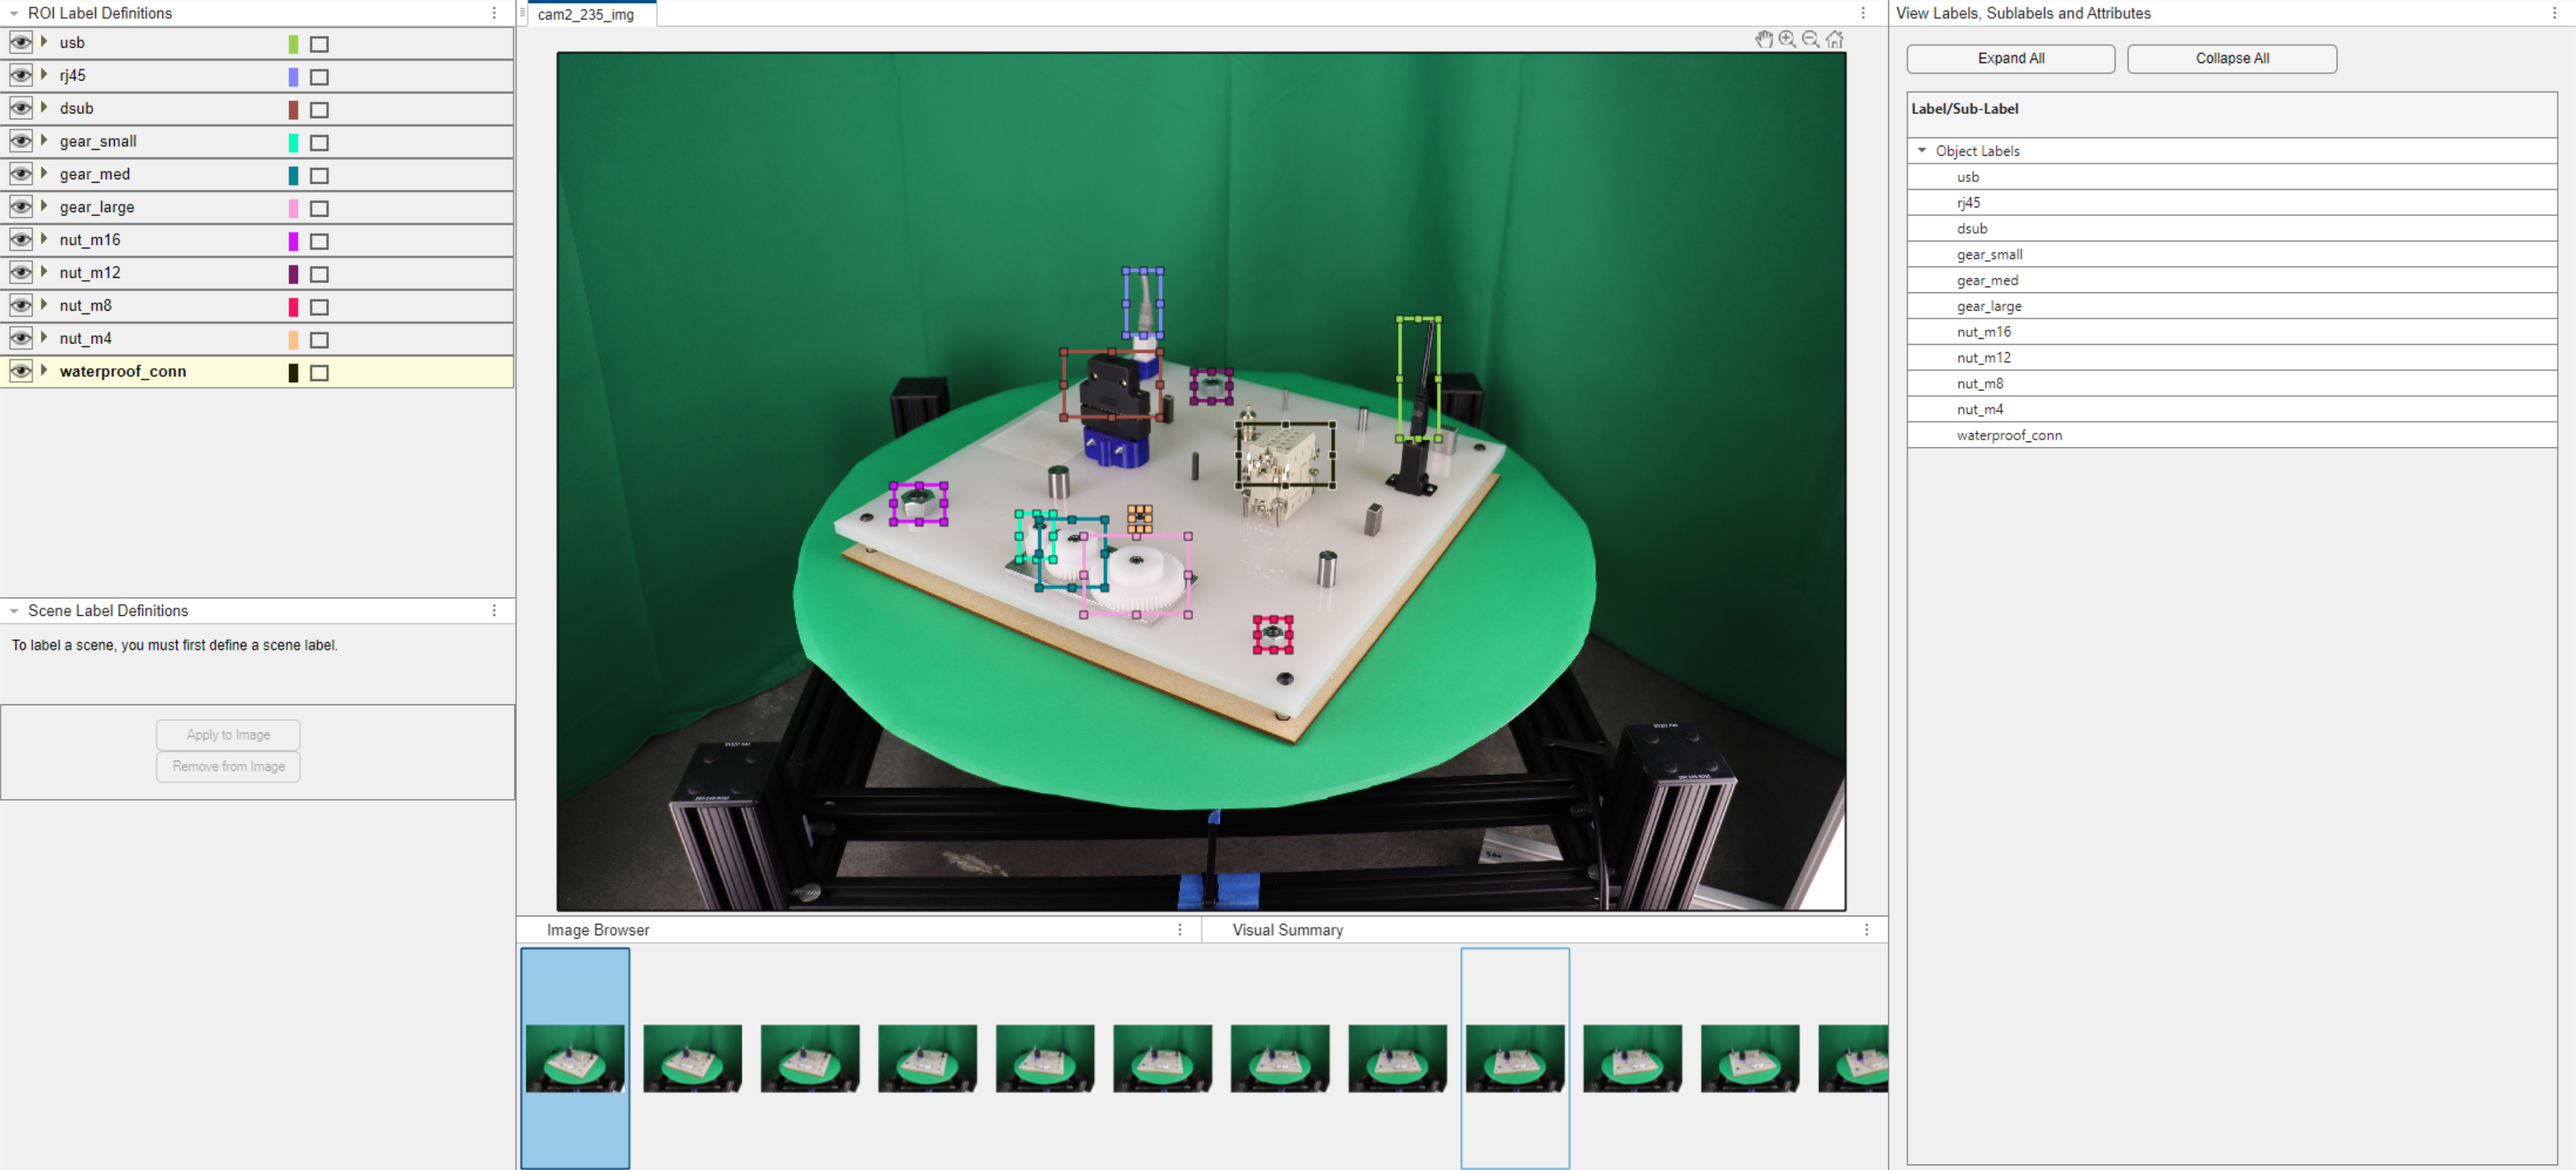Click the zoom in magnifier icon
2576x1170 pixels.
(1787, 39)
